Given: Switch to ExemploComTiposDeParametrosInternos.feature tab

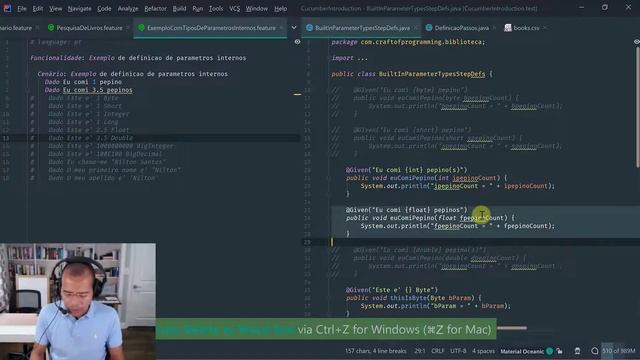Looking at the screenshot, I should pos(211,28).
